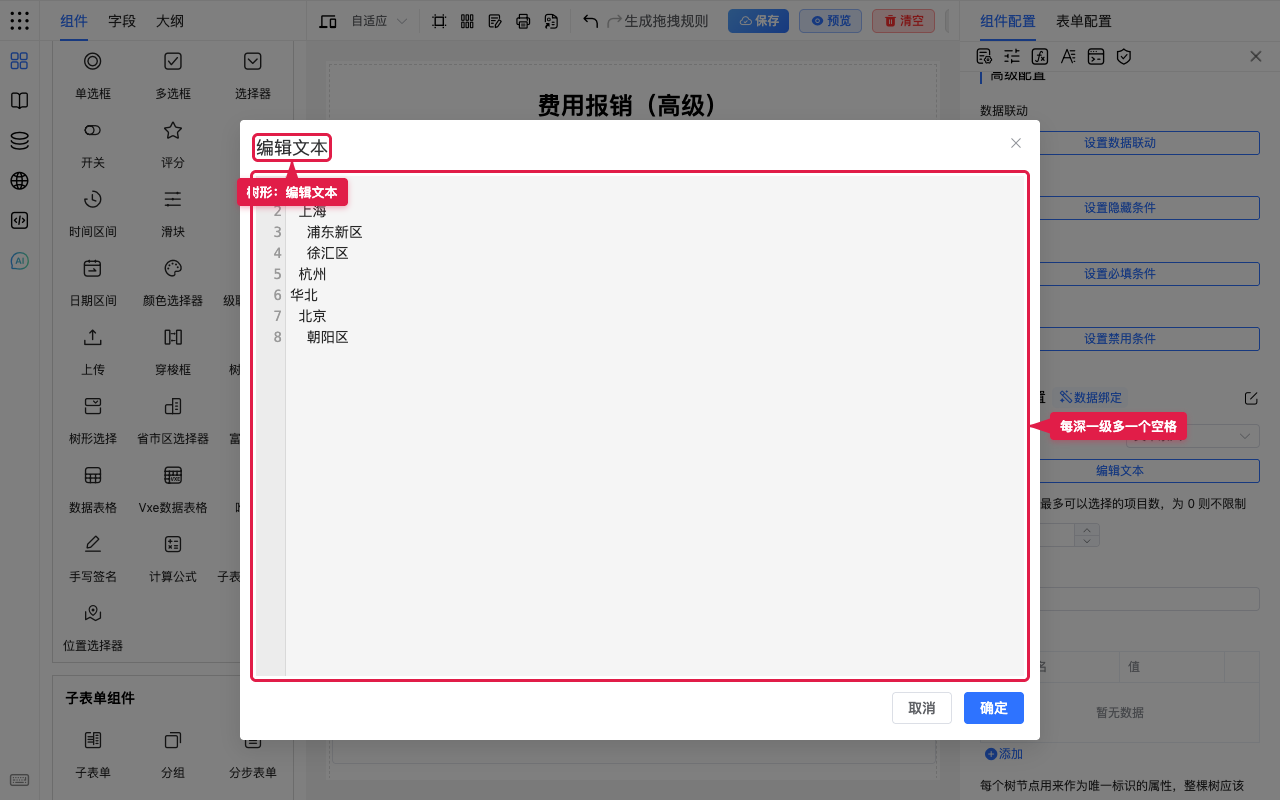Image resolution: width=1280 pixels, height=800 pixels.
Task: Click the device layout icon in toolbar
Action: [x=328, y=21]
